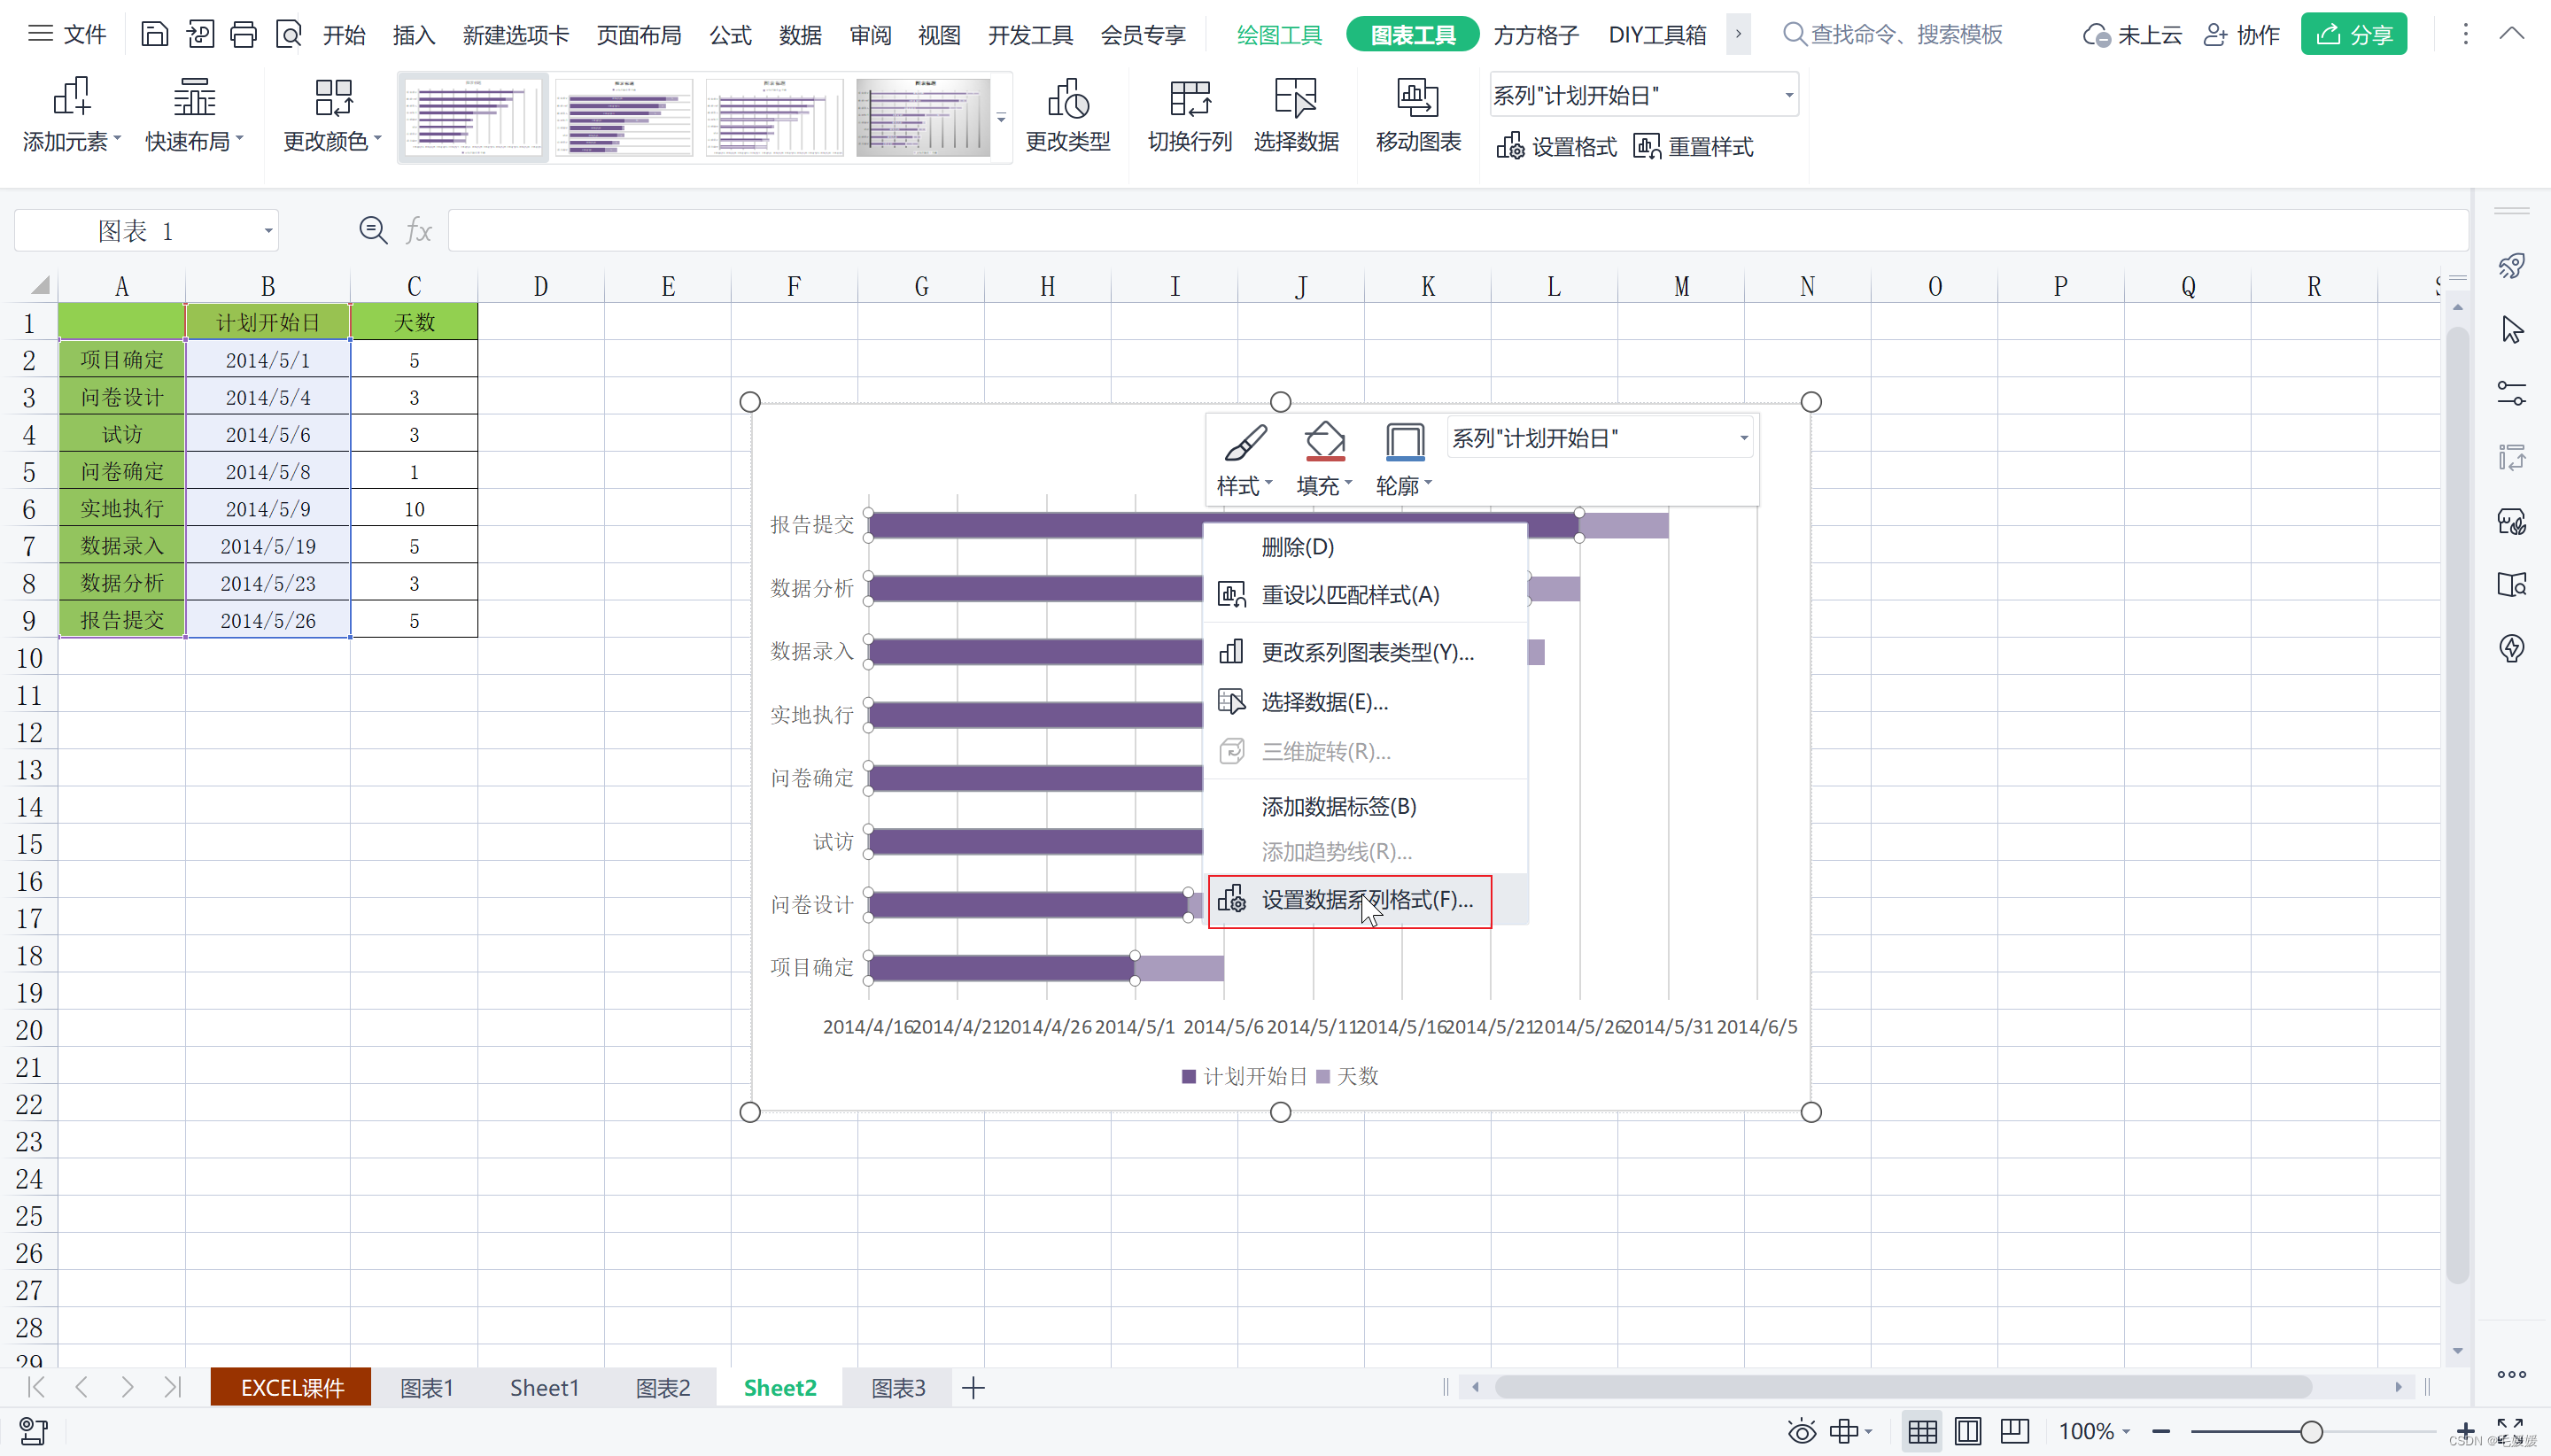The width and height of the screenshot is (2551, 1456).
Task: Click the Reset Style icon (重置样式)
Action: pos(1693,147)
